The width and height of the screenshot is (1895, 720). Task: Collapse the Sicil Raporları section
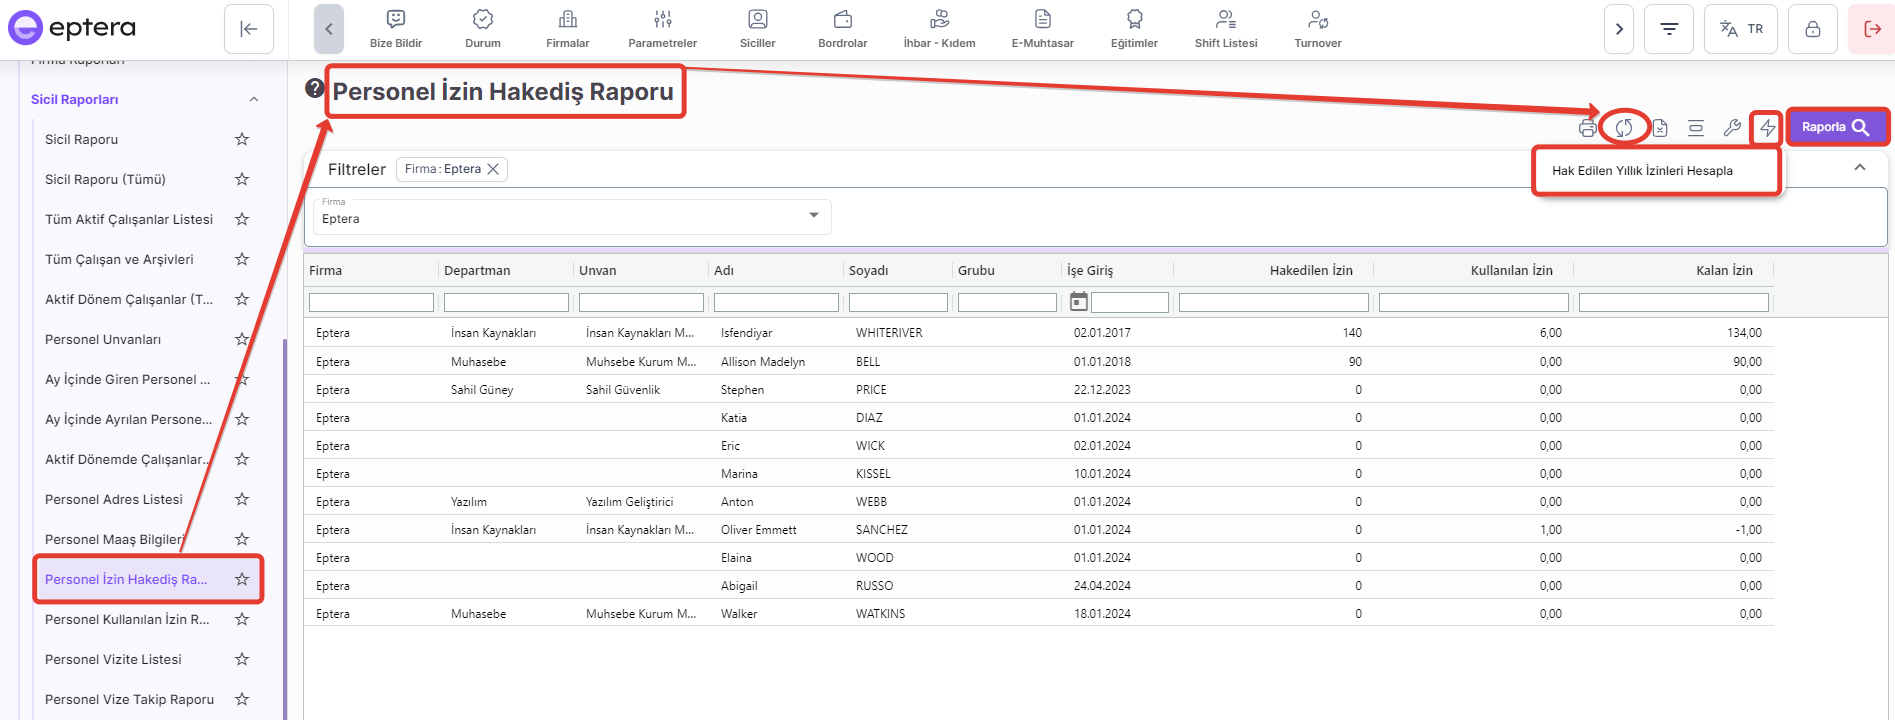point(254,100)
